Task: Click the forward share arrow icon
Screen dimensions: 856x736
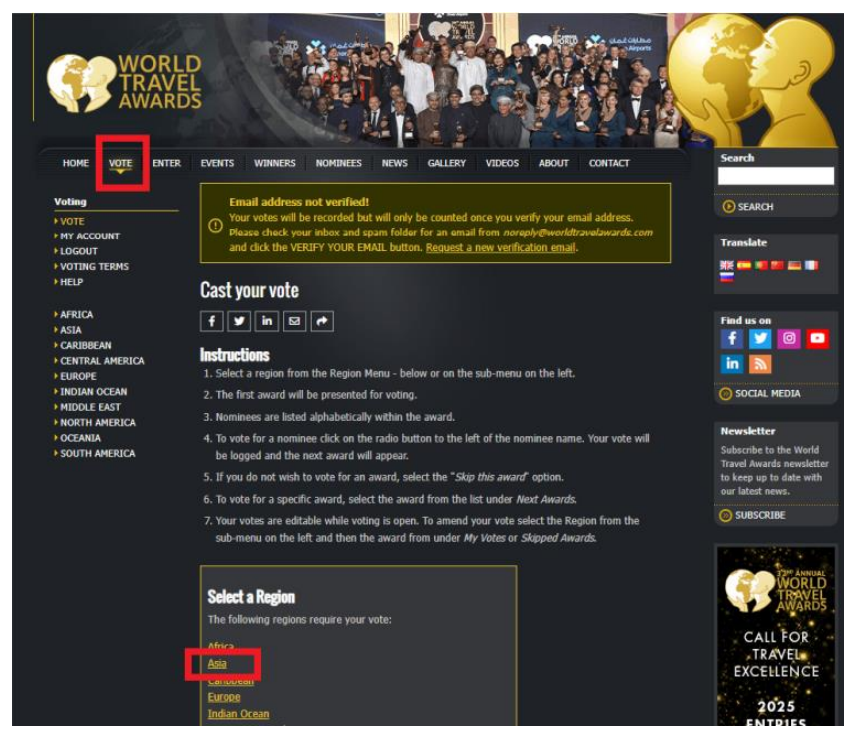Action: 322,321
